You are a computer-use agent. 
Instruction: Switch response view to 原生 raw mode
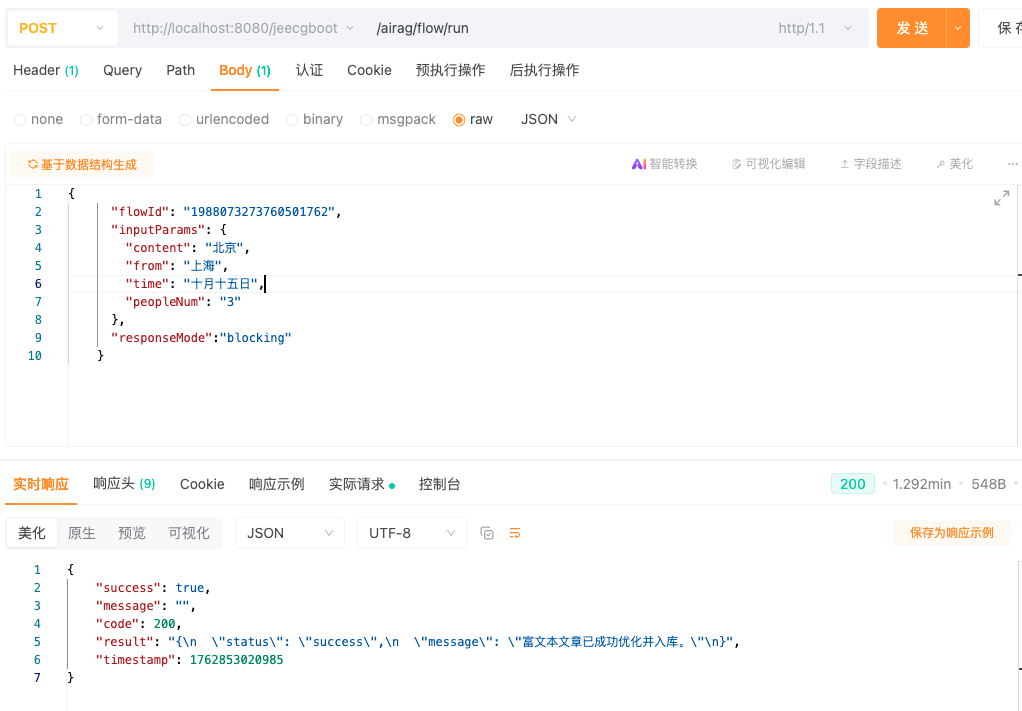click(82, 533)
